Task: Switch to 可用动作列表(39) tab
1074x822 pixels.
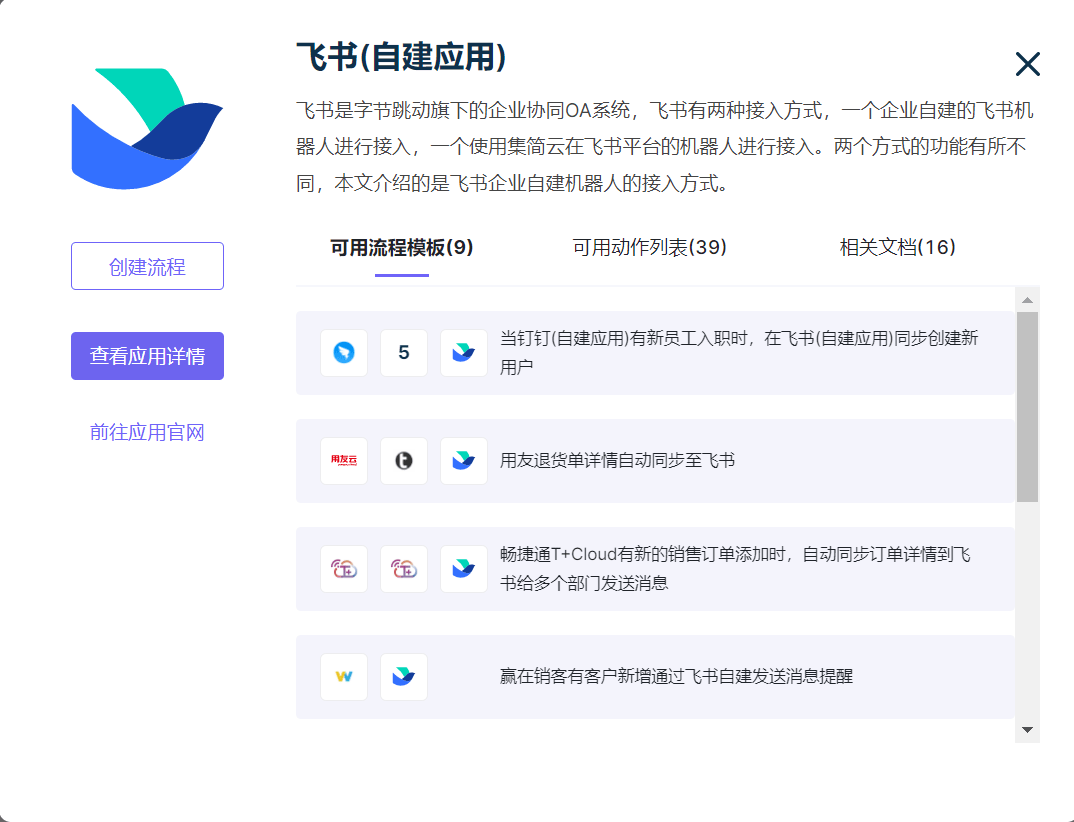Action: click(649, 248)
